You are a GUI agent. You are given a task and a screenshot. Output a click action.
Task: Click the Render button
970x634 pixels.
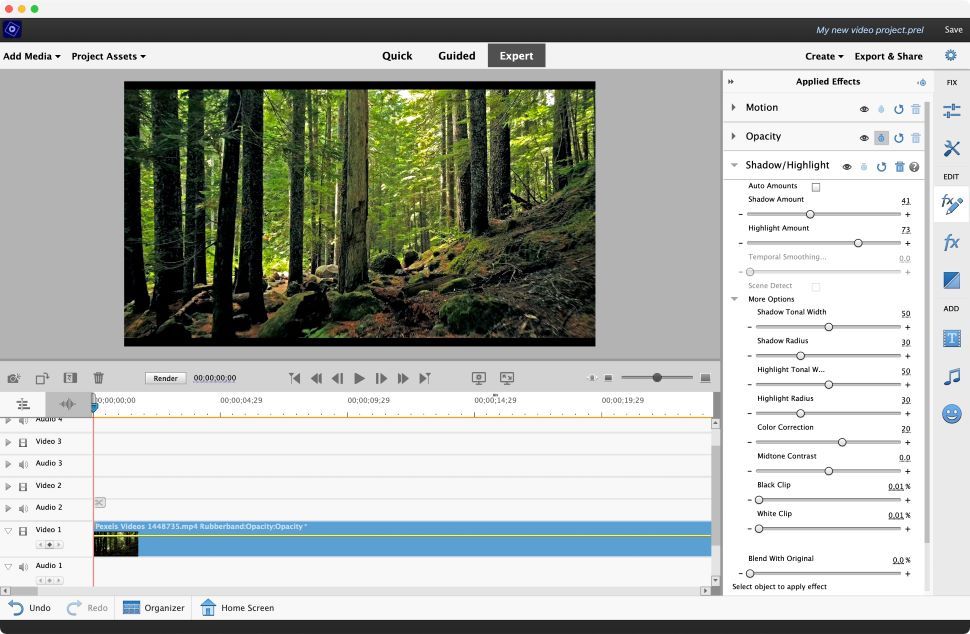tap(164, 378)
